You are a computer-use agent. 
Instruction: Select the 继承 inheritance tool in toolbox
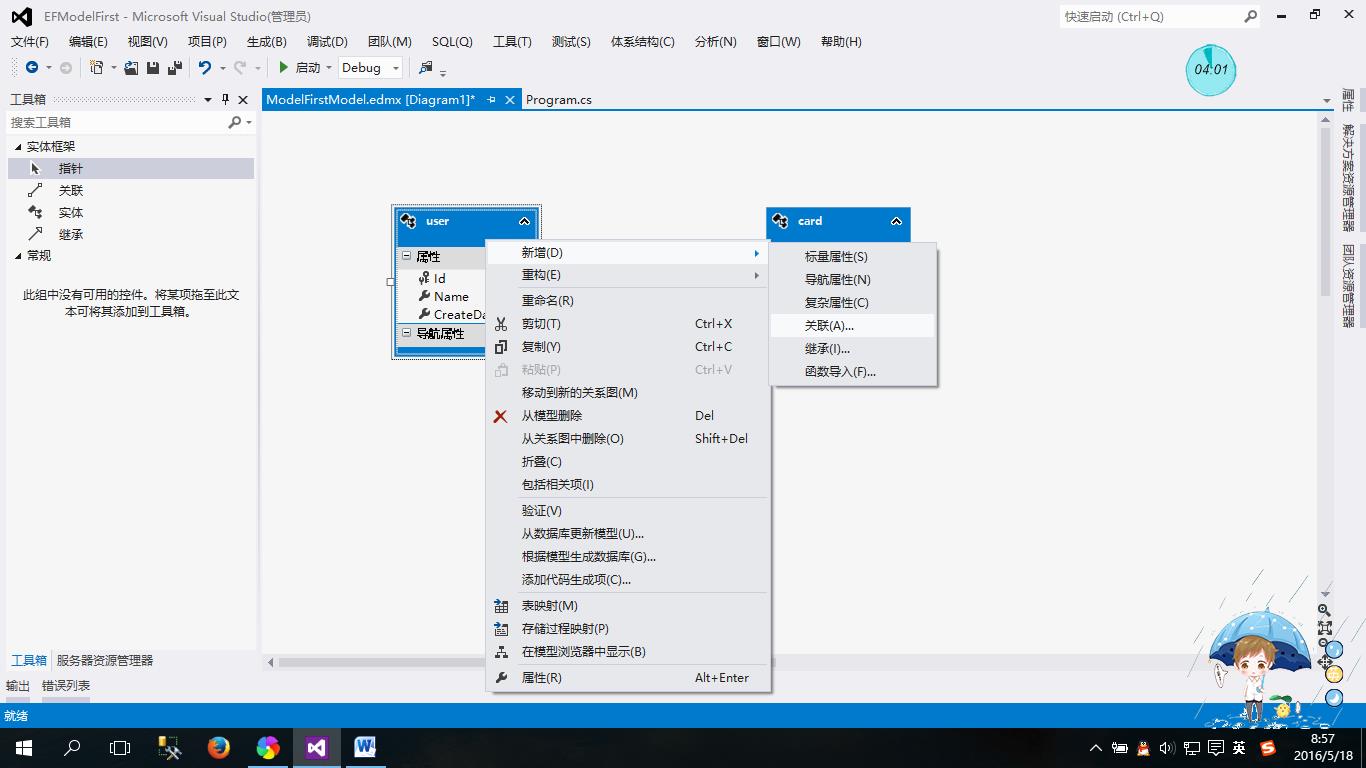coord(131,234)
